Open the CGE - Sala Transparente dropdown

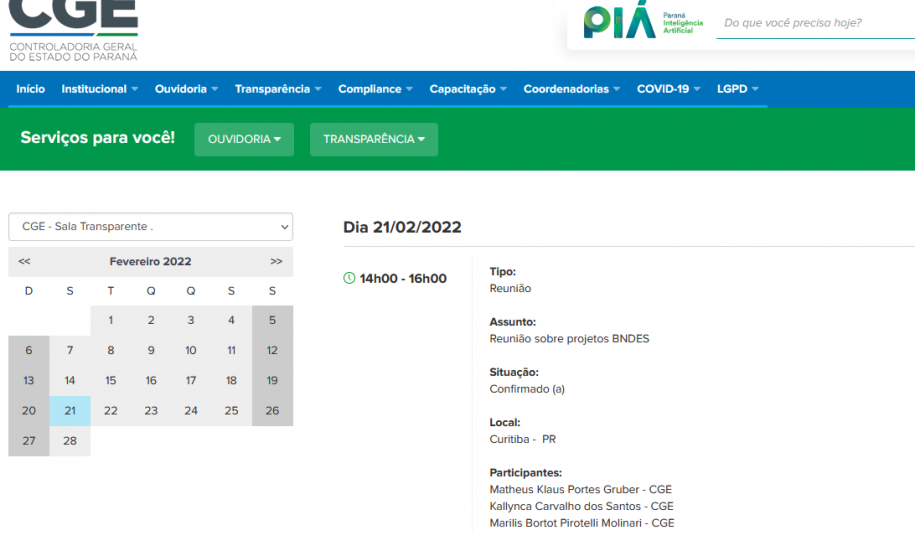[x=151, y=227]
